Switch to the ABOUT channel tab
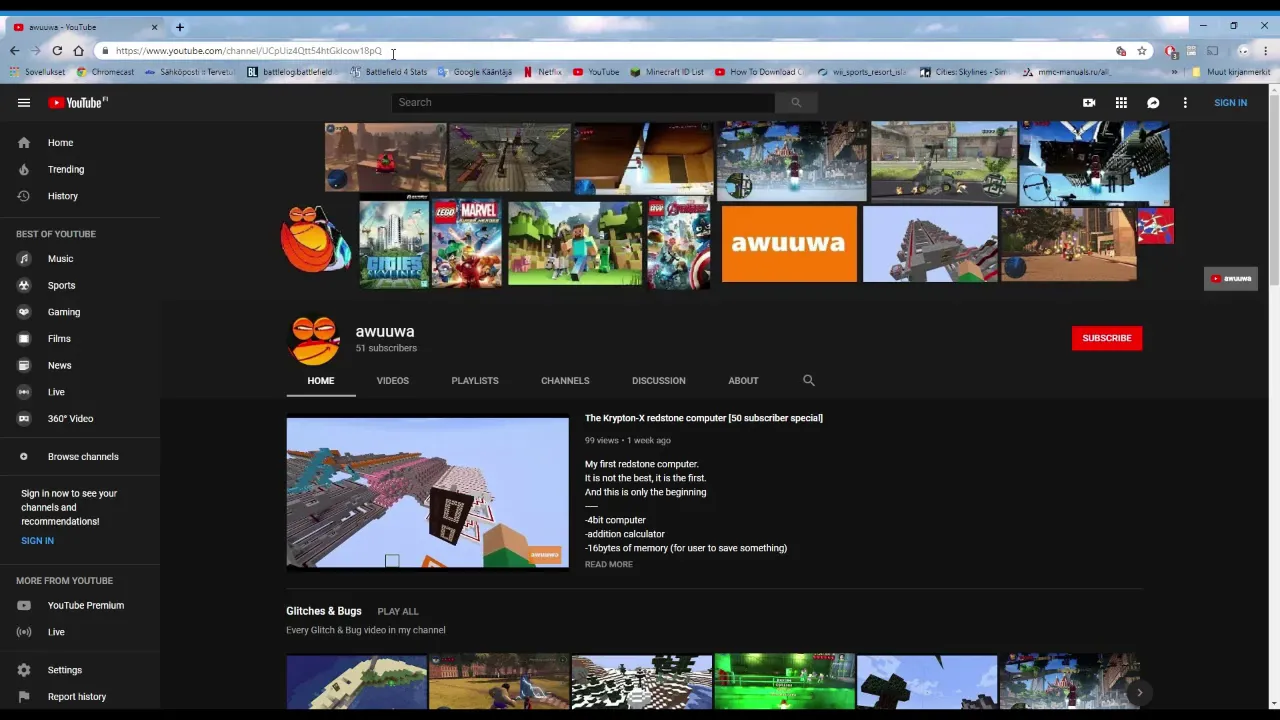The image size is (1280, 720). tap(743, 380)
